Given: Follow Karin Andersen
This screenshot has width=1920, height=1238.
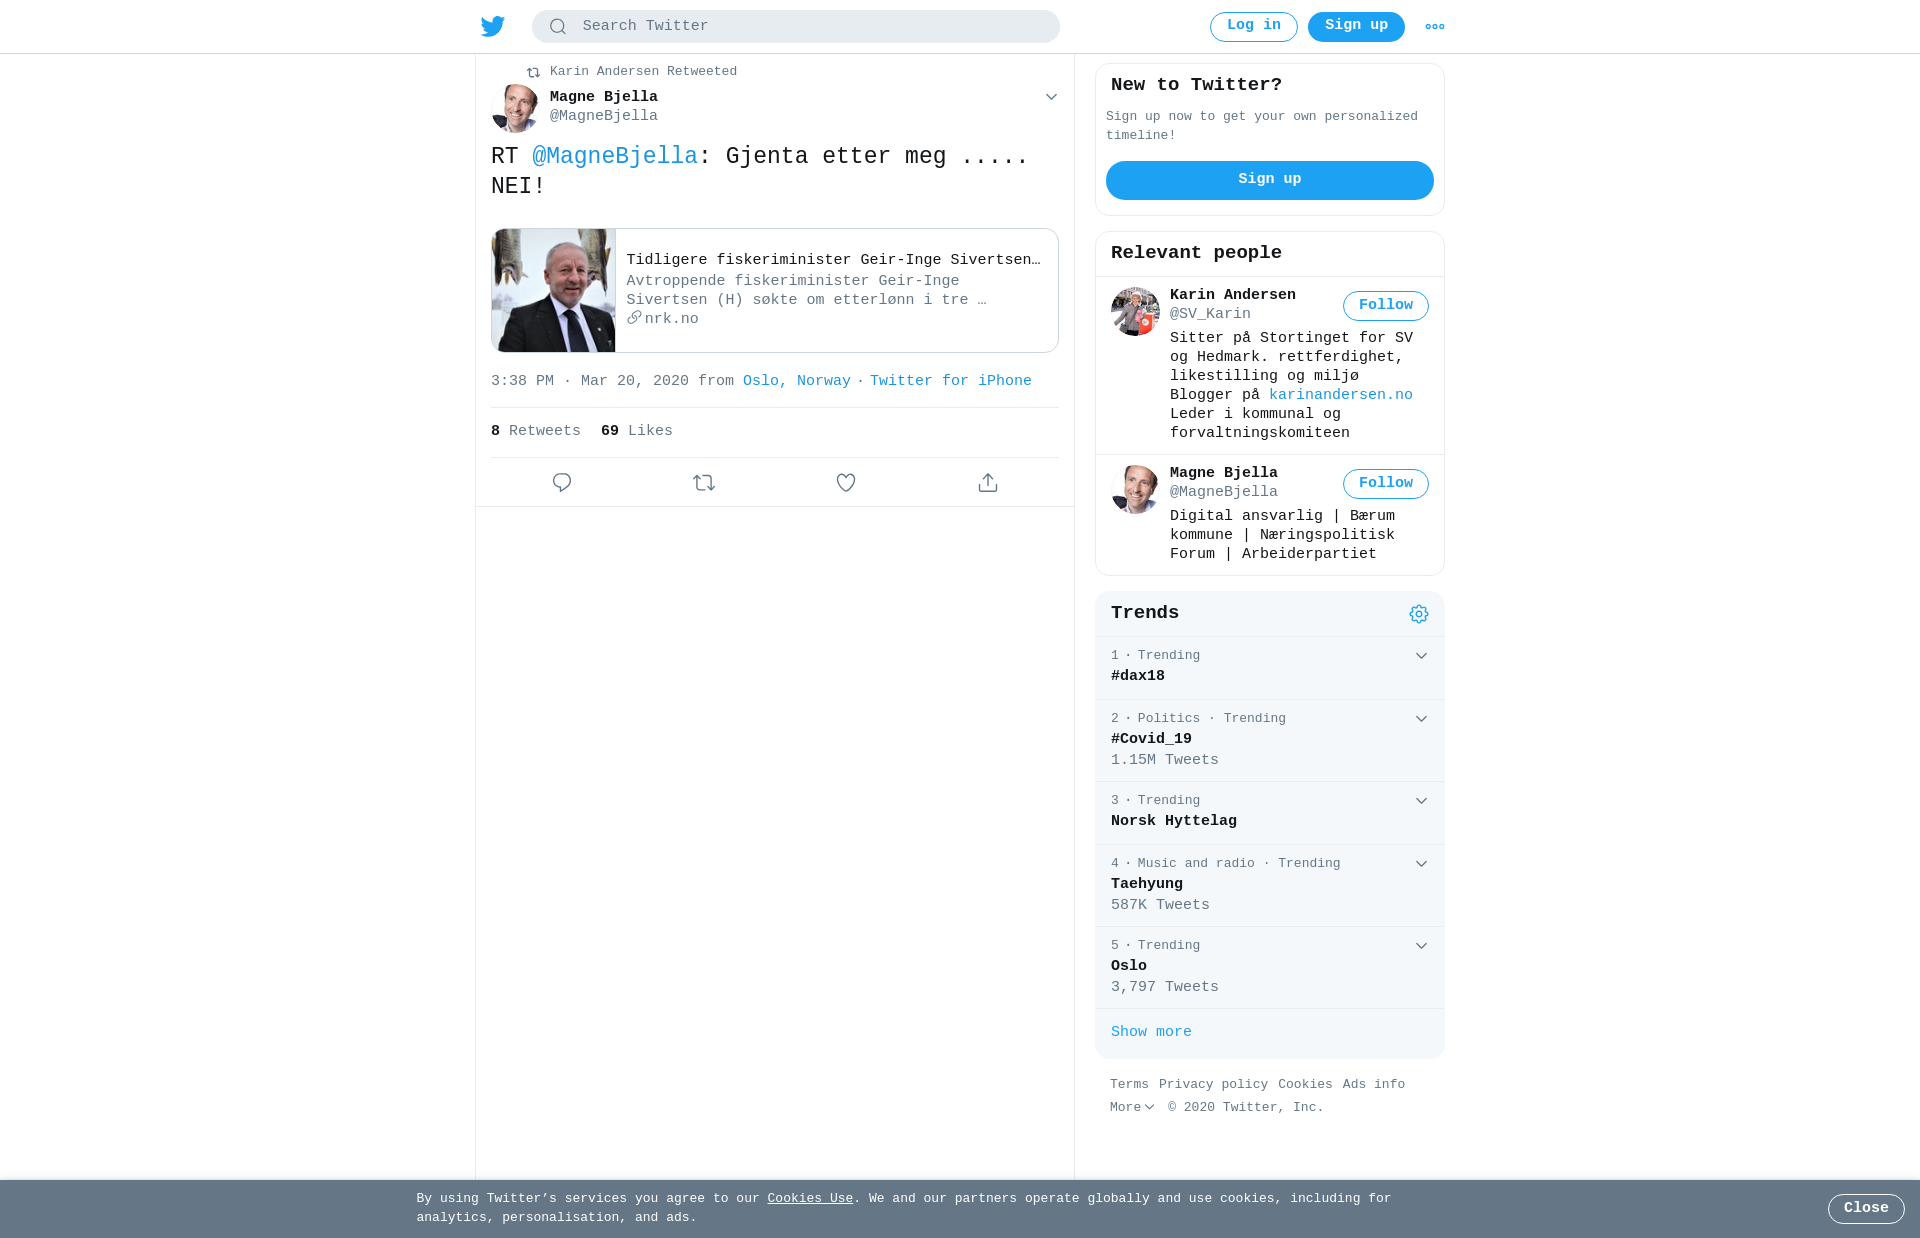Looking at the screenshot, I should click(1385, 306).
